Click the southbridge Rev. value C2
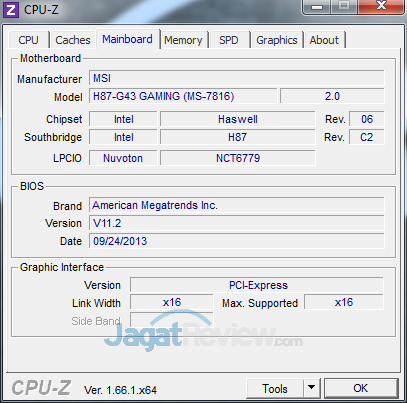 pos(367,137)
